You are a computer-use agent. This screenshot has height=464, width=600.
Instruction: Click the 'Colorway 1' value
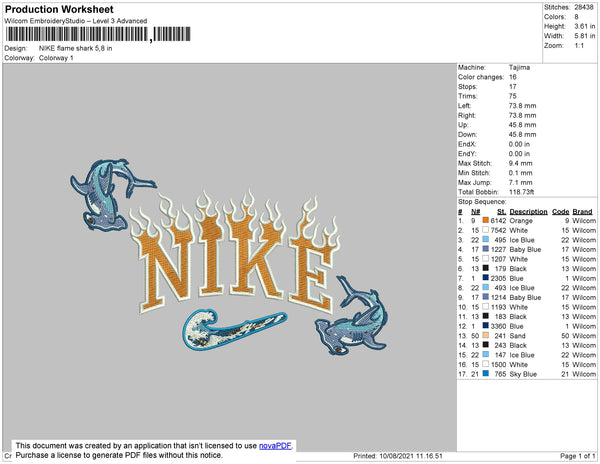[x=56, y=58]
